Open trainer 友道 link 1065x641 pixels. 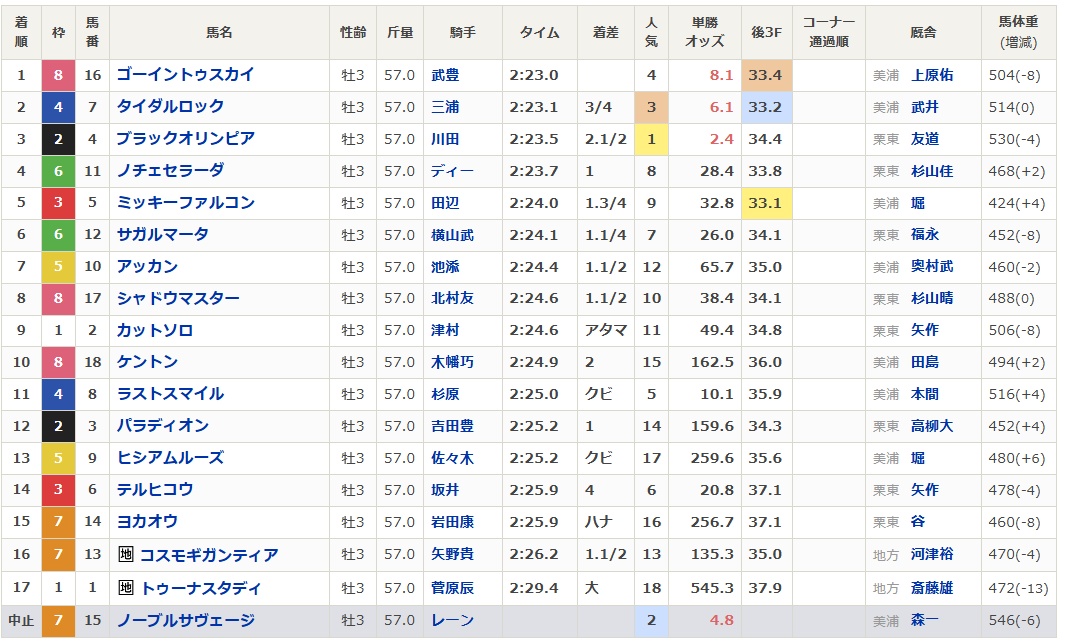[x=924, y=139]
